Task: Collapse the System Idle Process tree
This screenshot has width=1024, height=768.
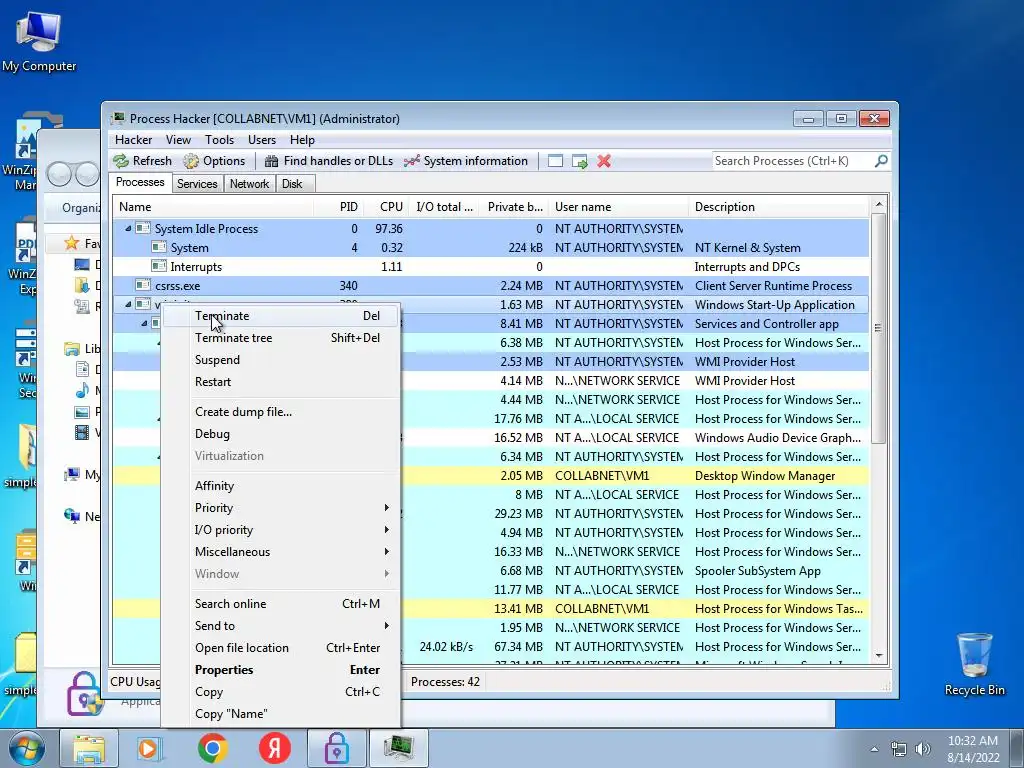Action: (128, 229)
